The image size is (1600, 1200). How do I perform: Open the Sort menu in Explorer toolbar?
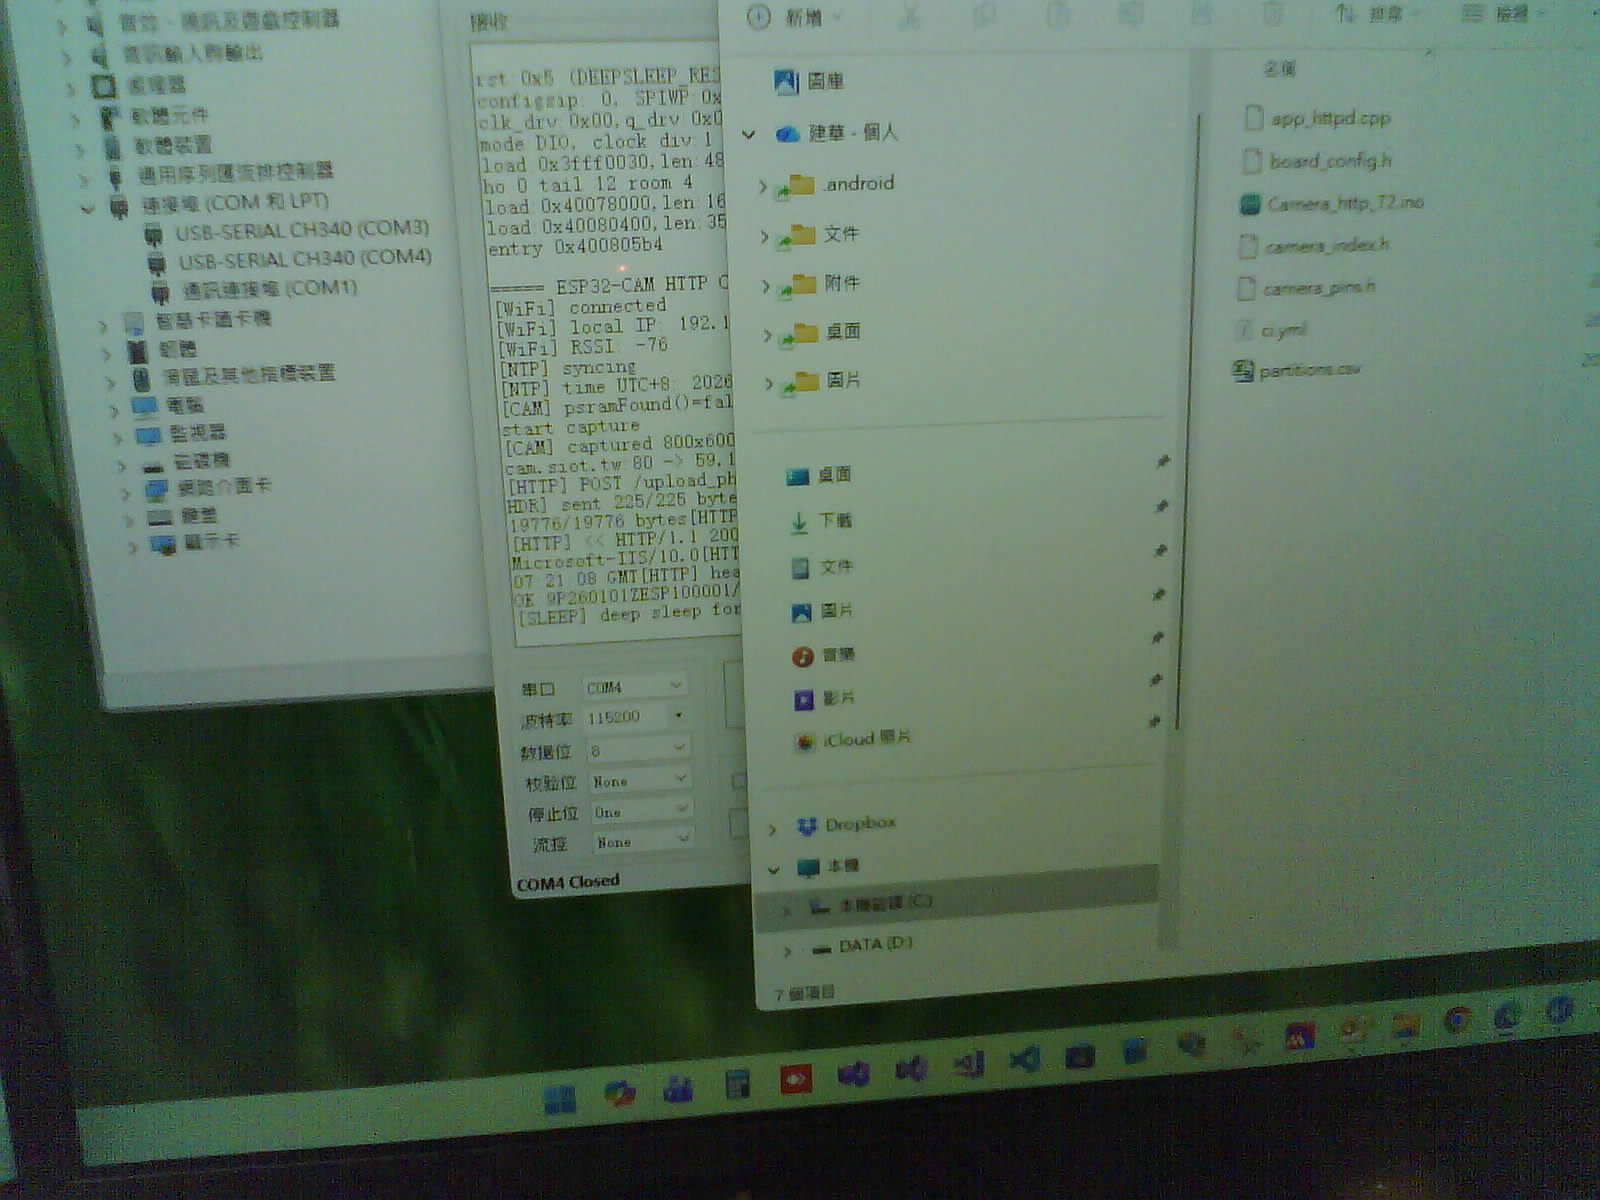[x=1373, y=13]
